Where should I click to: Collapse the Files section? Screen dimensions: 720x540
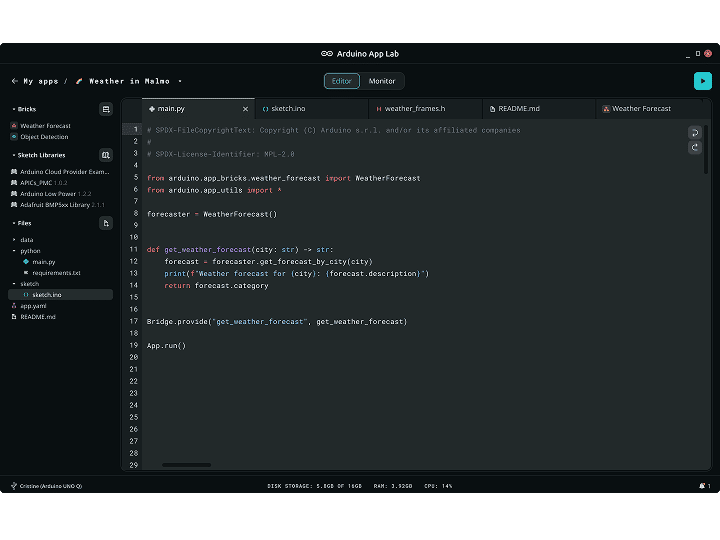[14, 223]
